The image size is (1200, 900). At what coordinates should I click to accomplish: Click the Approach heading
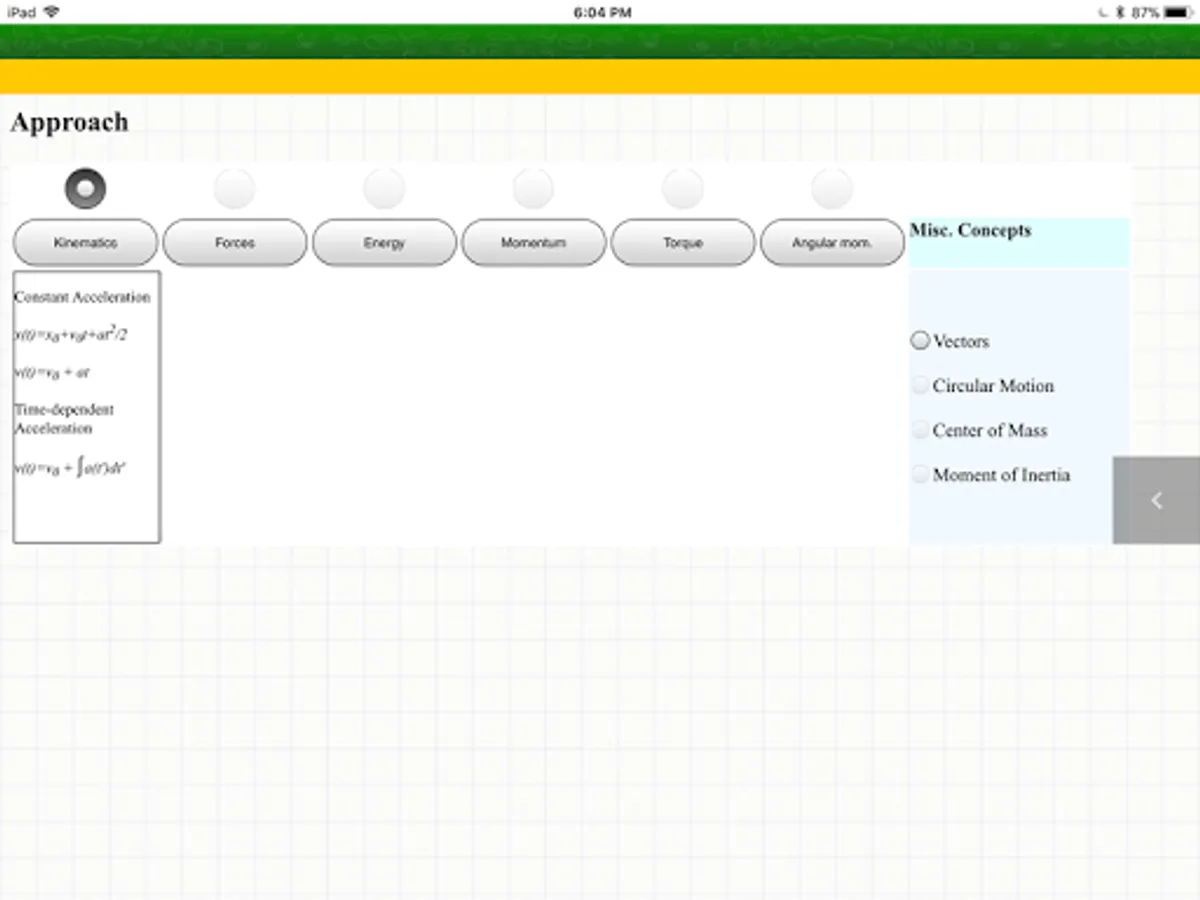69,122
